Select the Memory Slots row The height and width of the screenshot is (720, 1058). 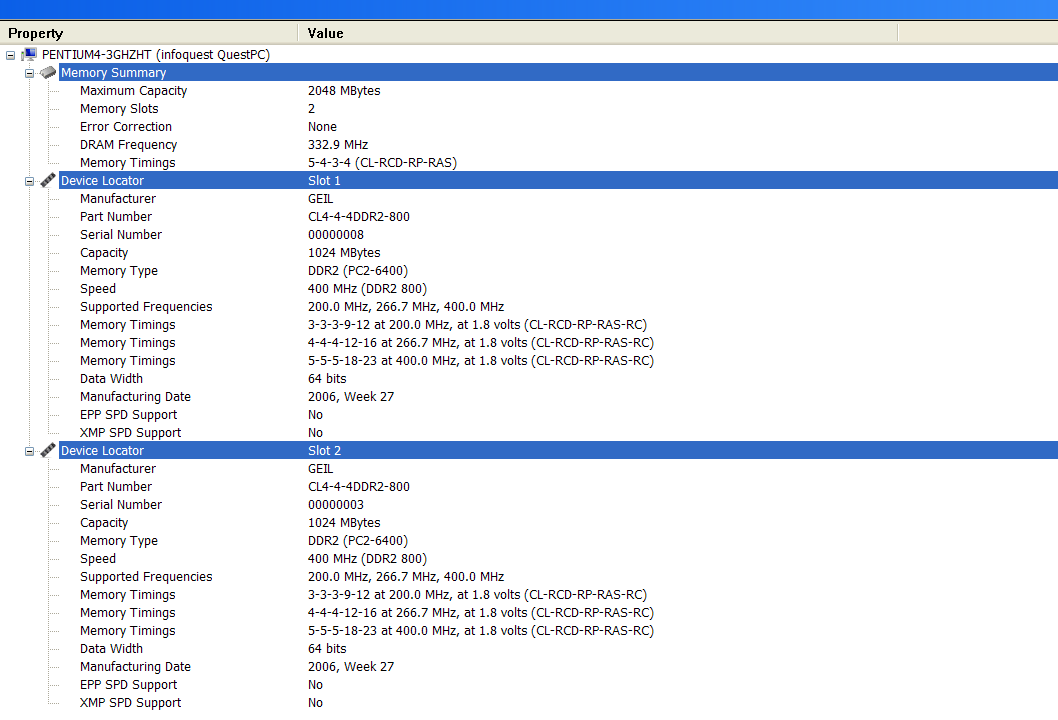click(x=119, y=109)
